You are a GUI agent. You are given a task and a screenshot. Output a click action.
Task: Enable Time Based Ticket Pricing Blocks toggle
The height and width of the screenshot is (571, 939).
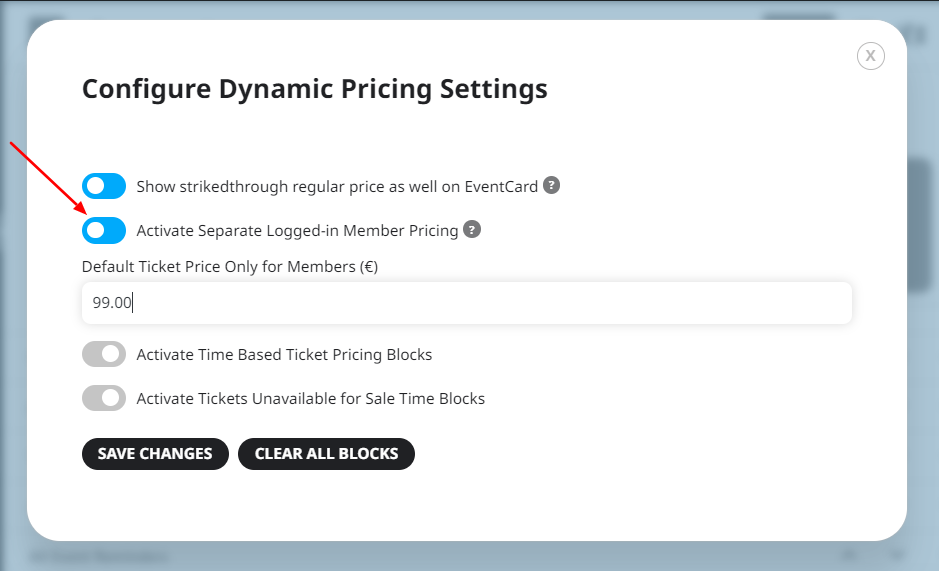coord(104,354)
